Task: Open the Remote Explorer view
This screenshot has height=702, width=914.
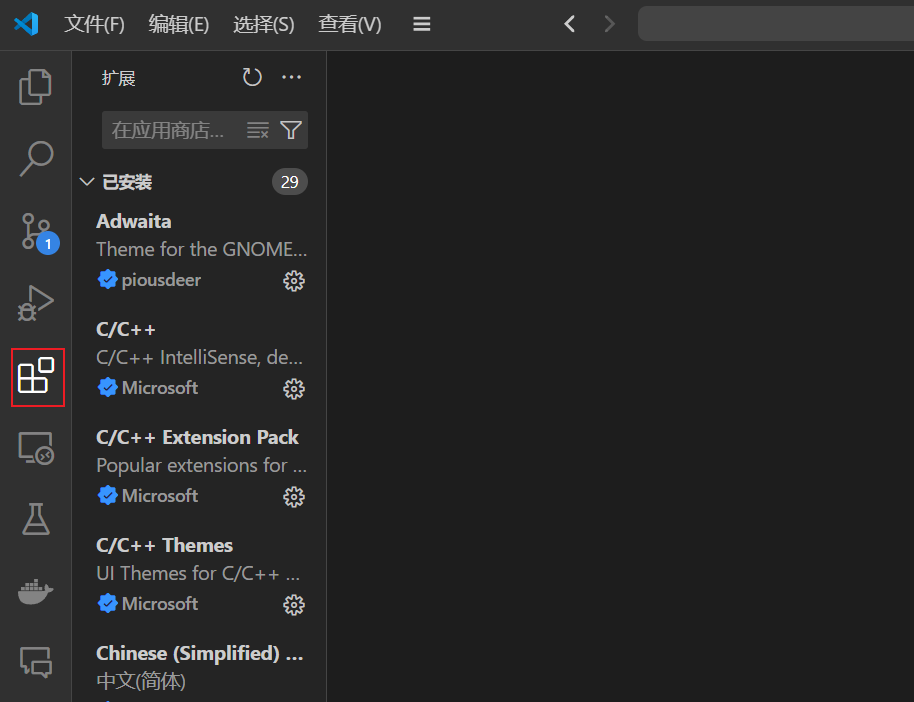Action: click(x=36, y=448)
